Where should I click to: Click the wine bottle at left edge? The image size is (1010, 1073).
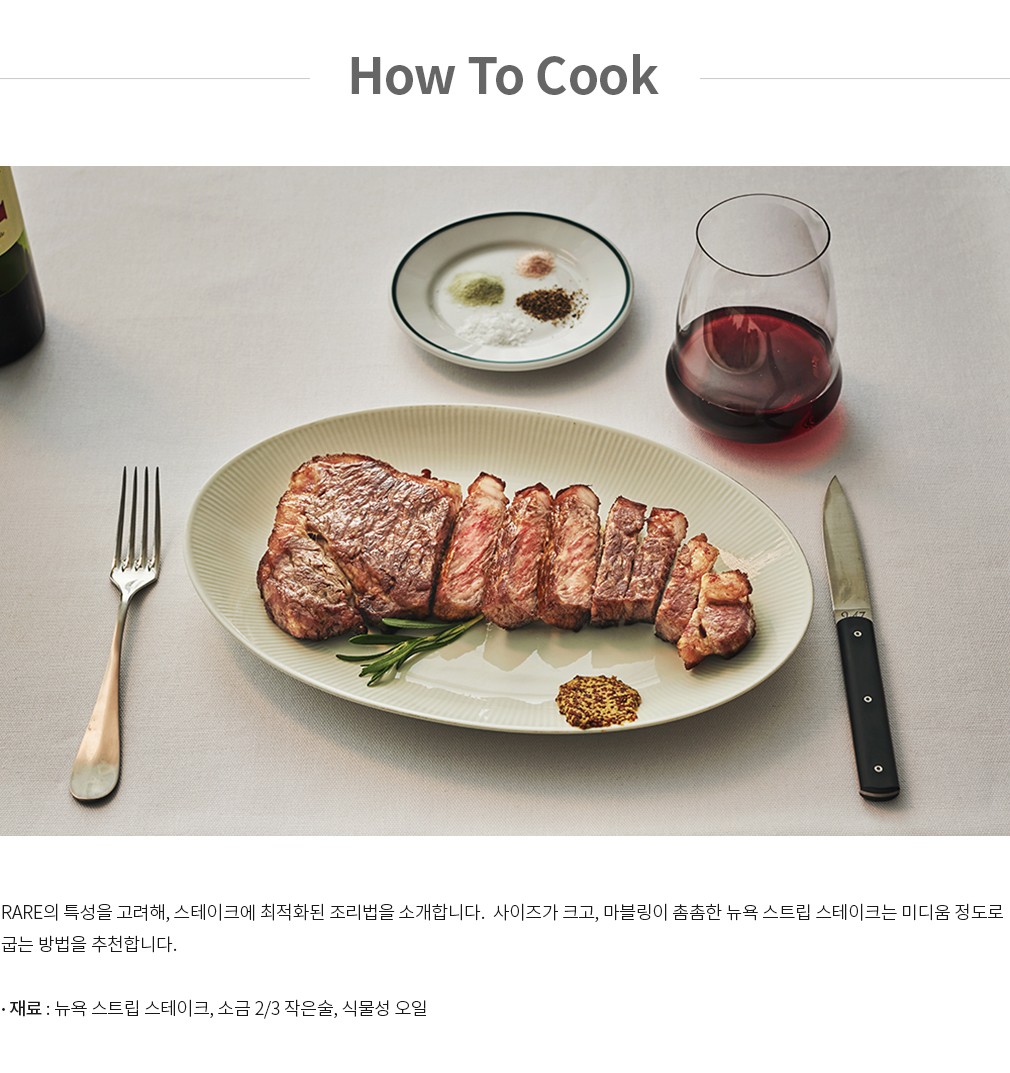(19, 267)
